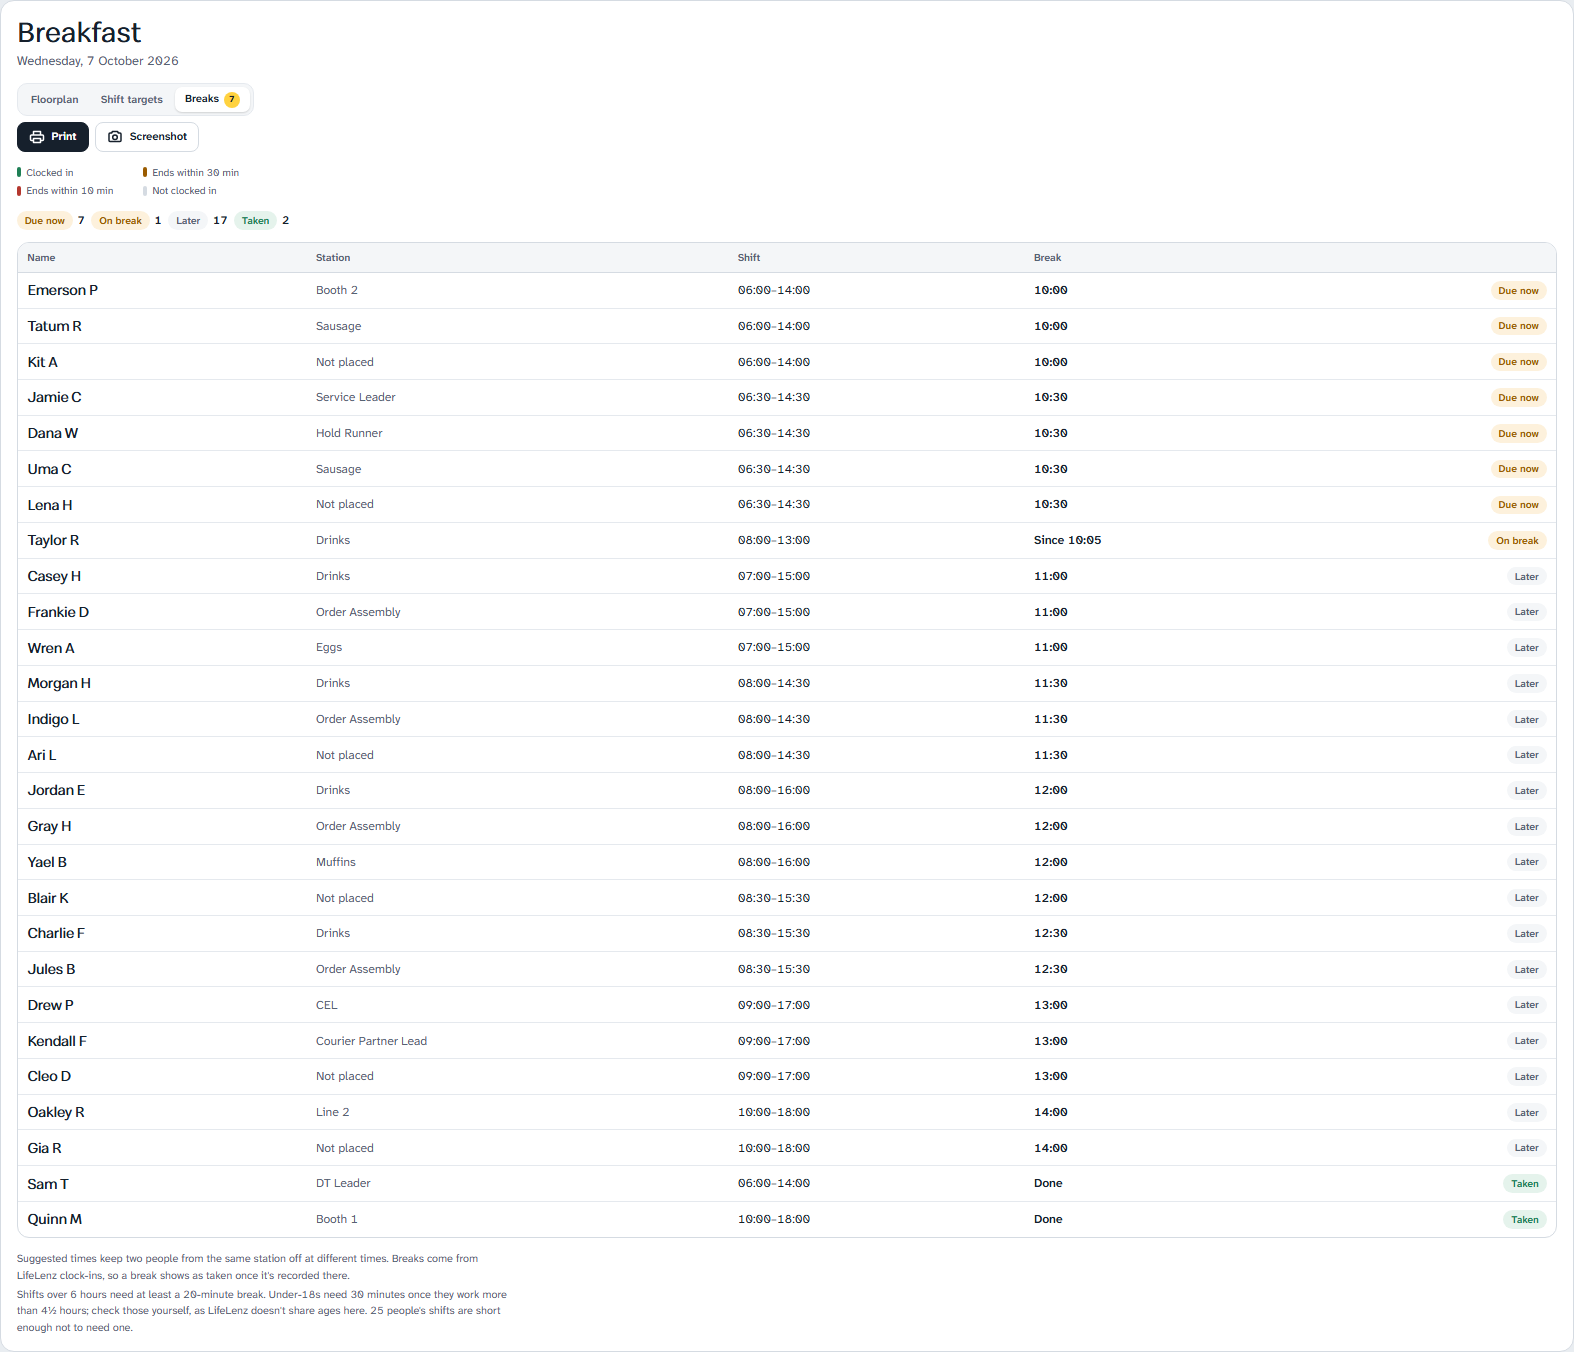
Task: Click Due now badge for Uma C
Action: pos(1518,469)
